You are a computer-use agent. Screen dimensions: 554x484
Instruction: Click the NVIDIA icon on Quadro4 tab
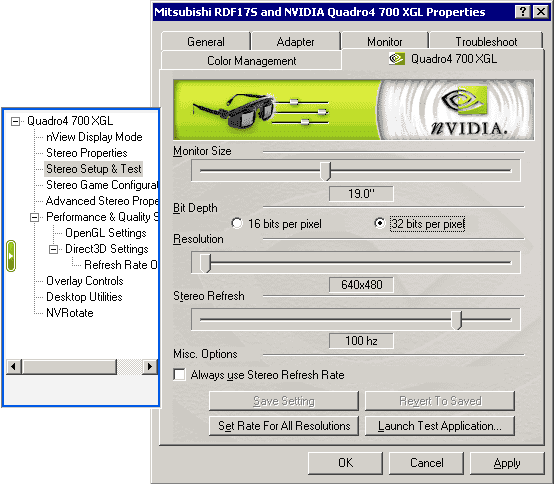397,59
